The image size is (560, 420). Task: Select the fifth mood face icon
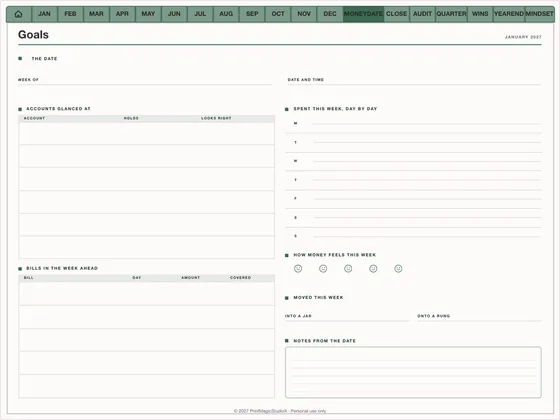tap(398, 269)
